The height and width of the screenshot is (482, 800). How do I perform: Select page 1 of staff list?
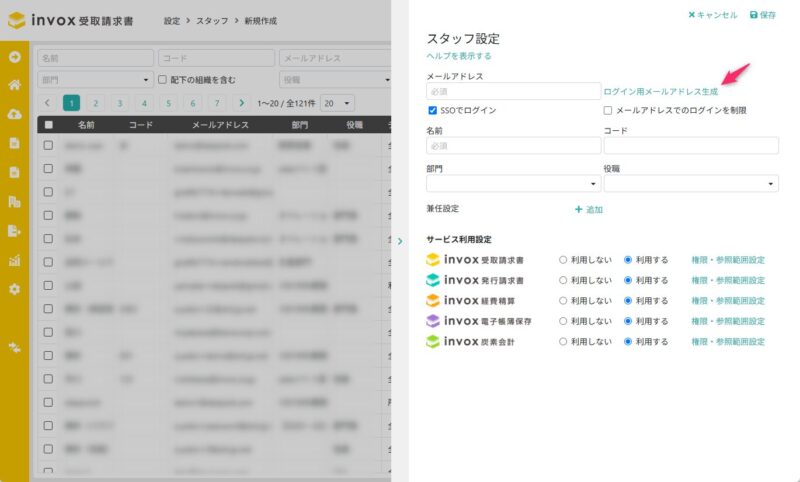pos(71,103)
